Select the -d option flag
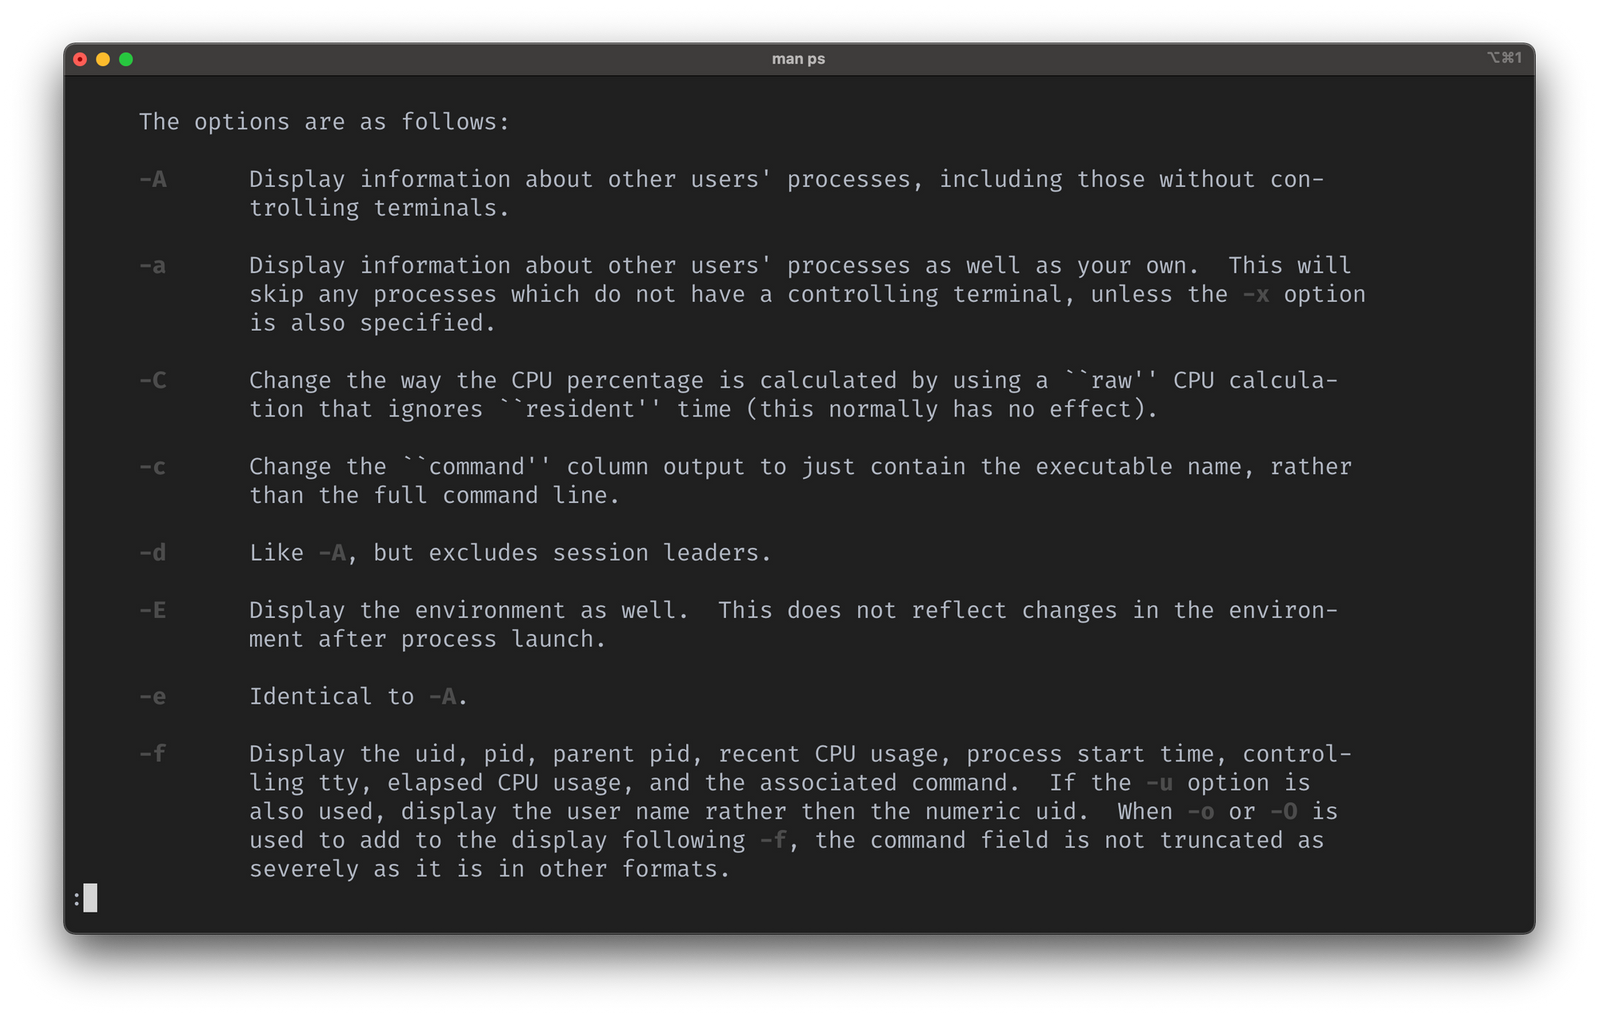1600x1019 pixels. [151, 552]
